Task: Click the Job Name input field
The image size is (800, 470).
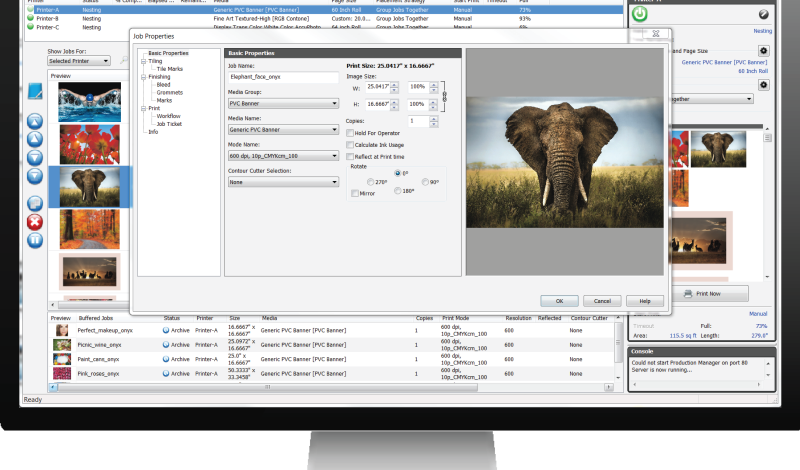Action: pyautogui.click(x=283, y=77)
